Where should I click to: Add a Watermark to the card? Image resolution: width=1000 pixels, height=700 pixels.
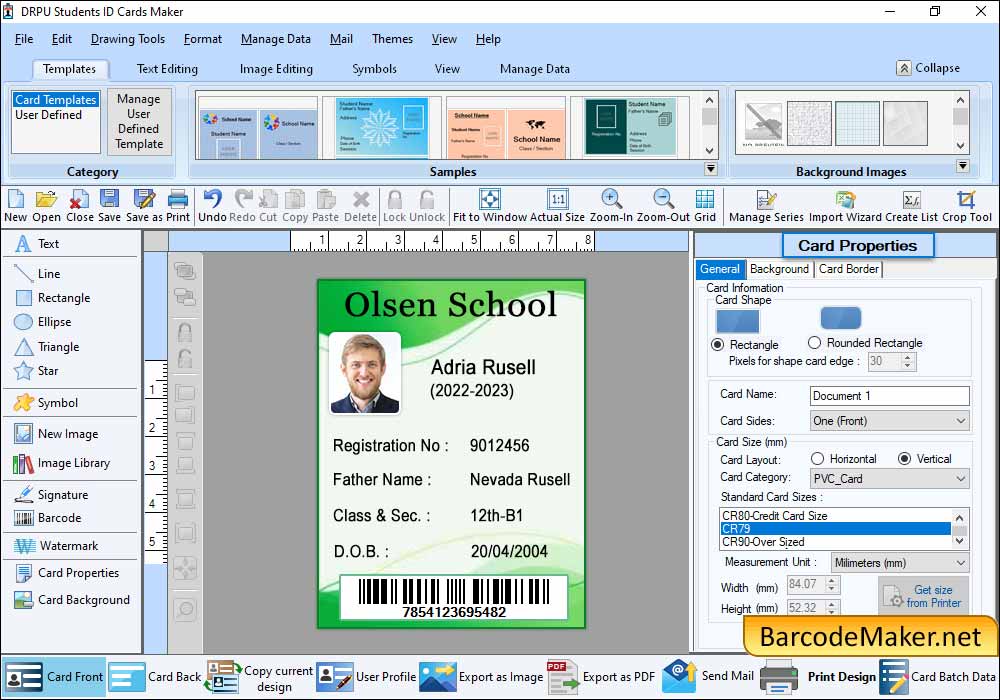[56, 546]
